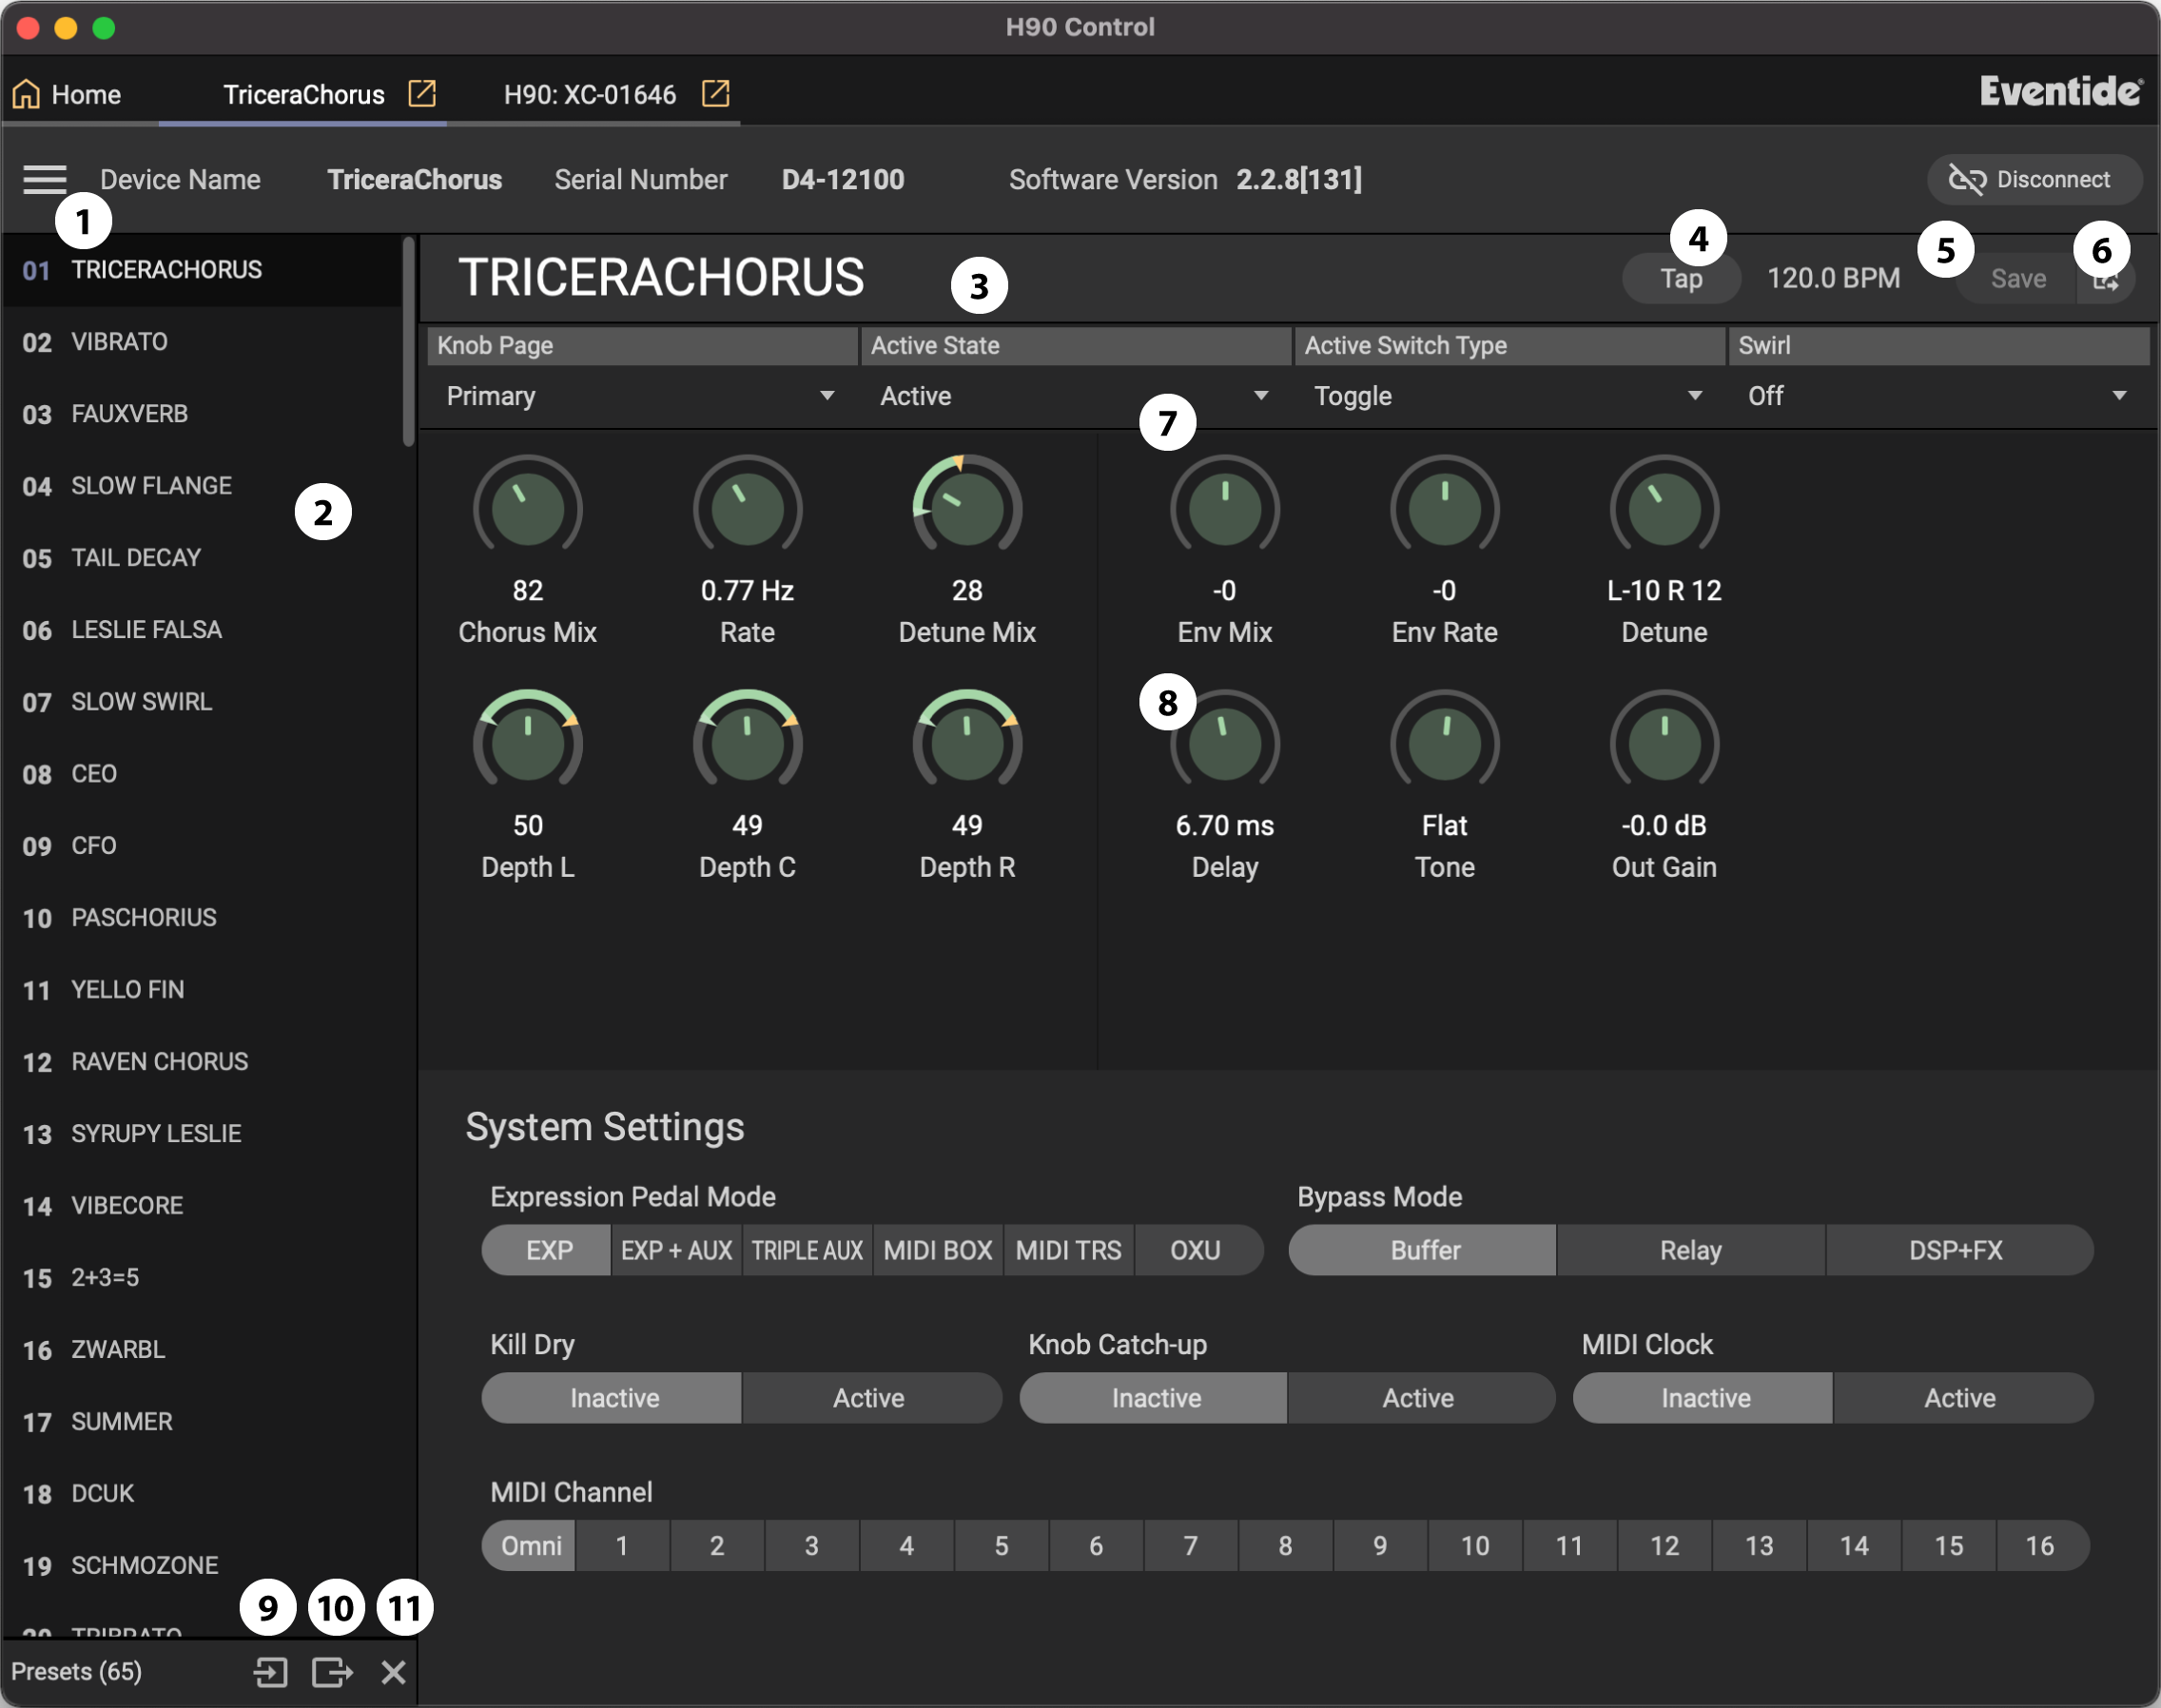Image resolution: width=2161 pixels, height=1708 pixels.
Task: Select the SLOW FLANGE preset
Action: 151,486
